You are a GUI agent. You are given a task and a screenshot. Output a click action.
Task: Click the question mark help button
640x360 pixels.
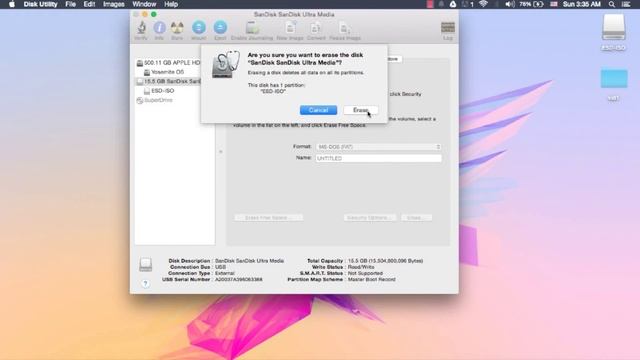click(145, 283)
